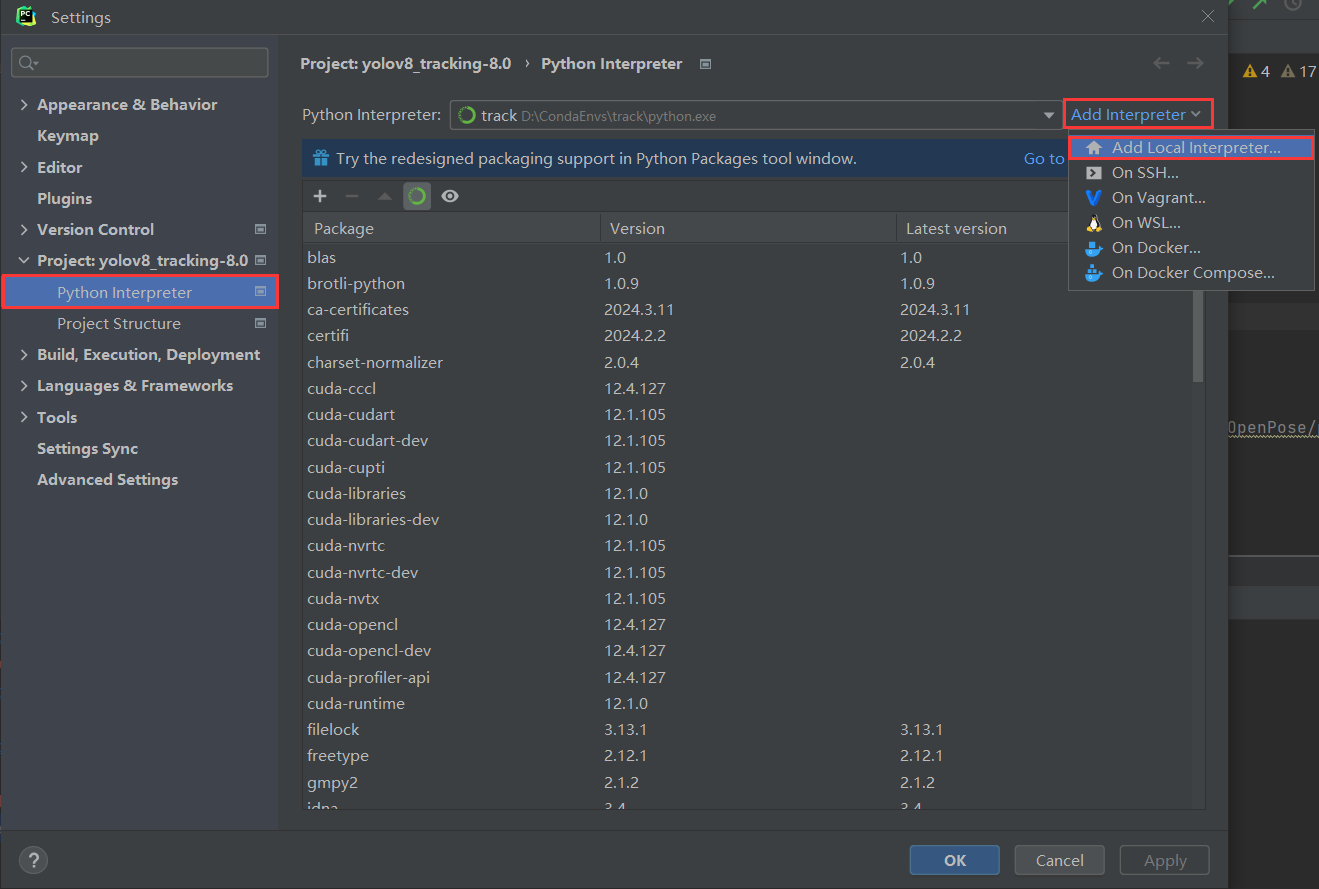Expand Appearance & Behavior section
This screenshot has height=889, width=1319.
[x=24, y=104]
